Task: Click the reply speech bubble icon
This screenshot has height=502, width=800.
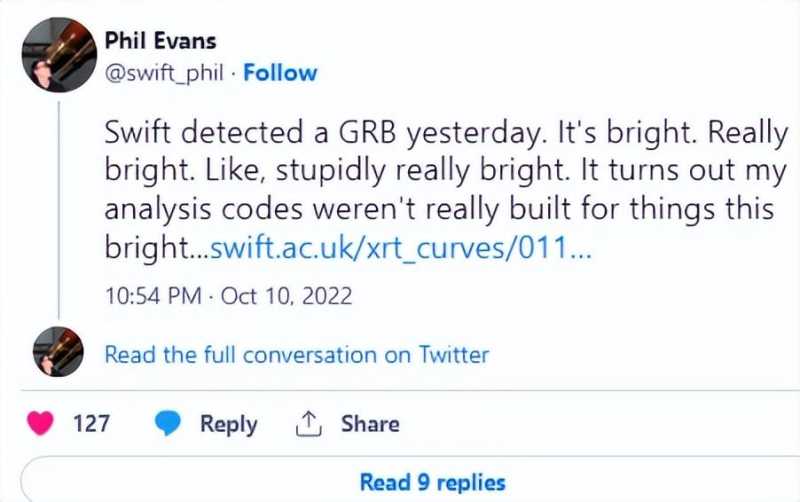Action: 168,424
